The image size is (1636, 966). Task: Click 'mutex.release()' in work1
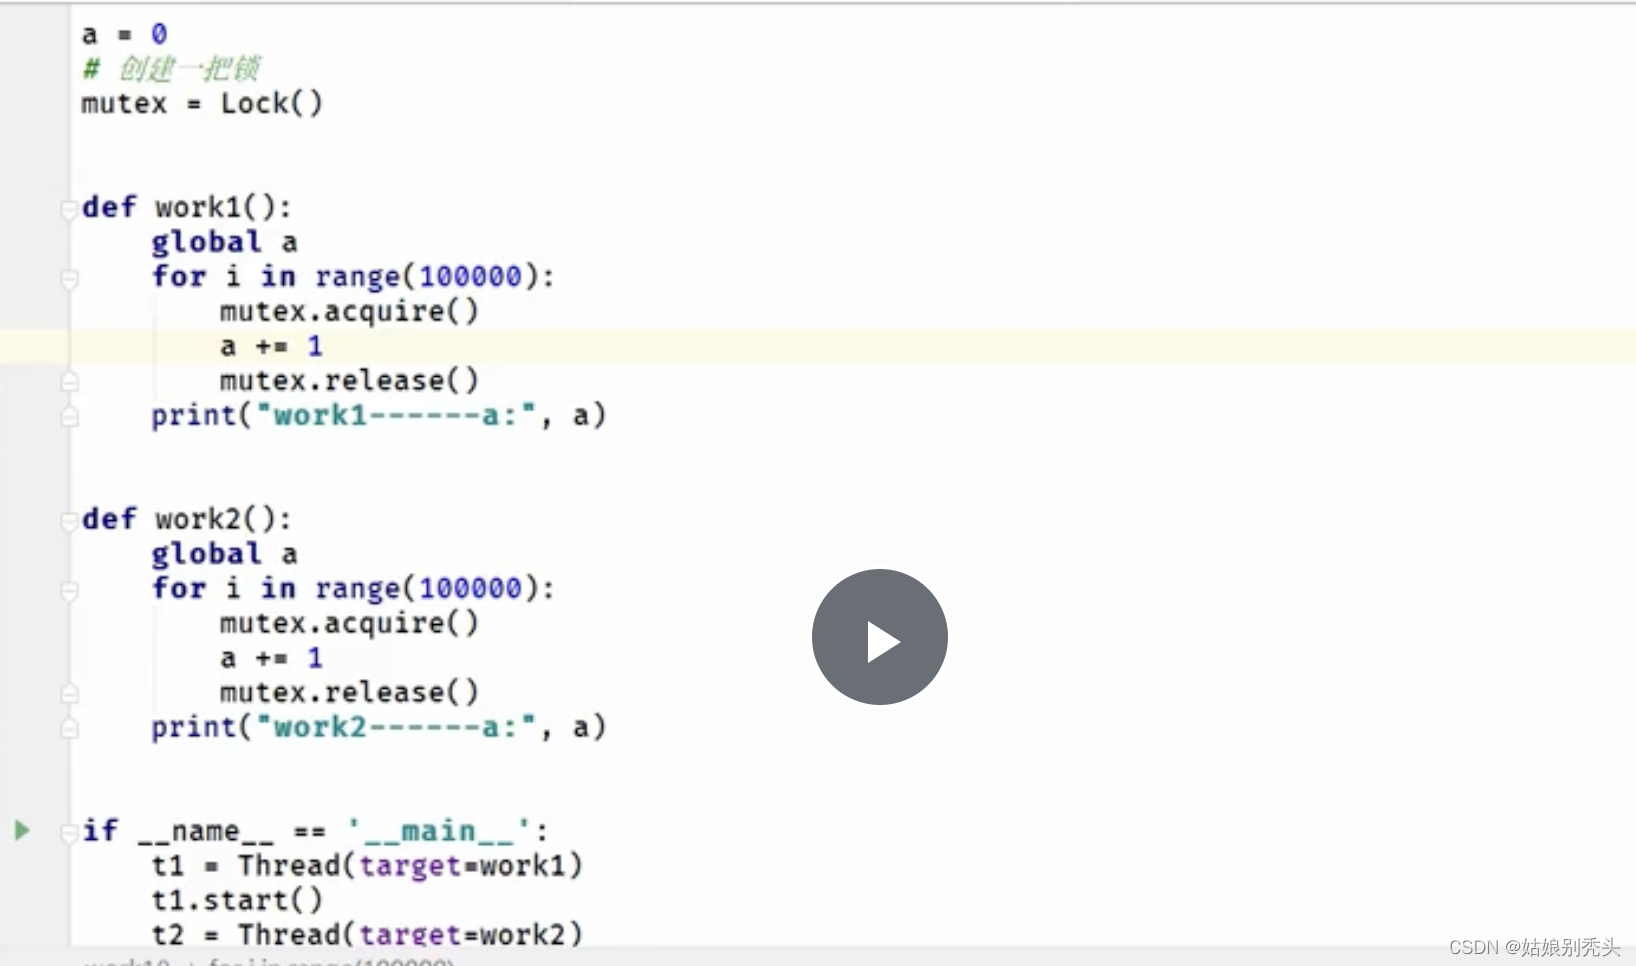(349, 381)
